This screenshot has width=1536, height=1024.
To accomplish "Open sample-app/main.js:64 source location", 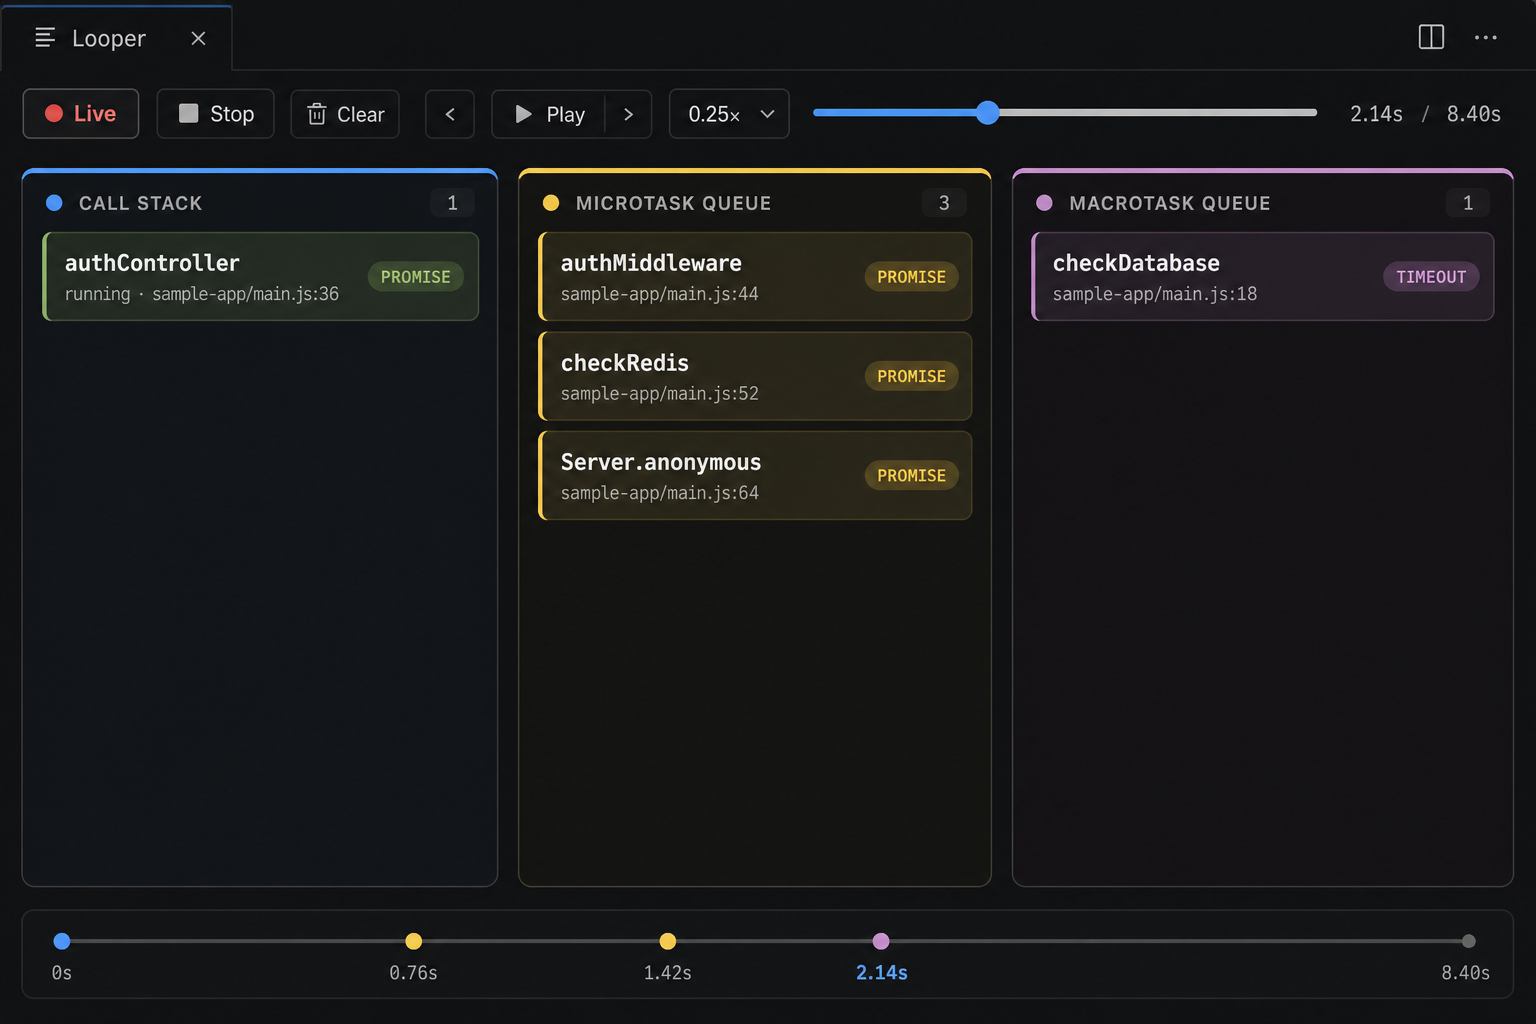I will click(660, 493).
